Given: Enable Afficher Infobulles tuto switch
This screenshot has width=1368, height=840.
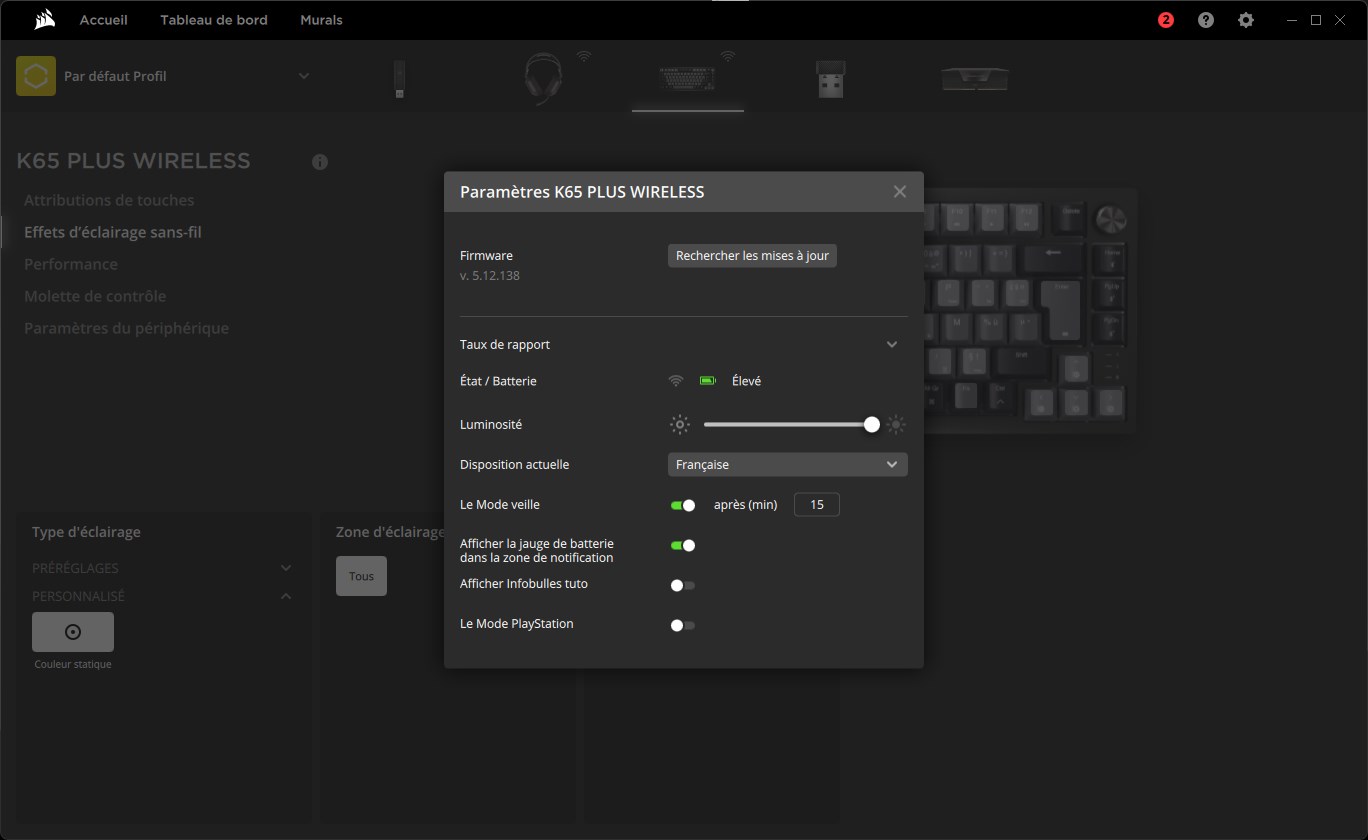Looking at the screenshot, I should pos(683,585).
